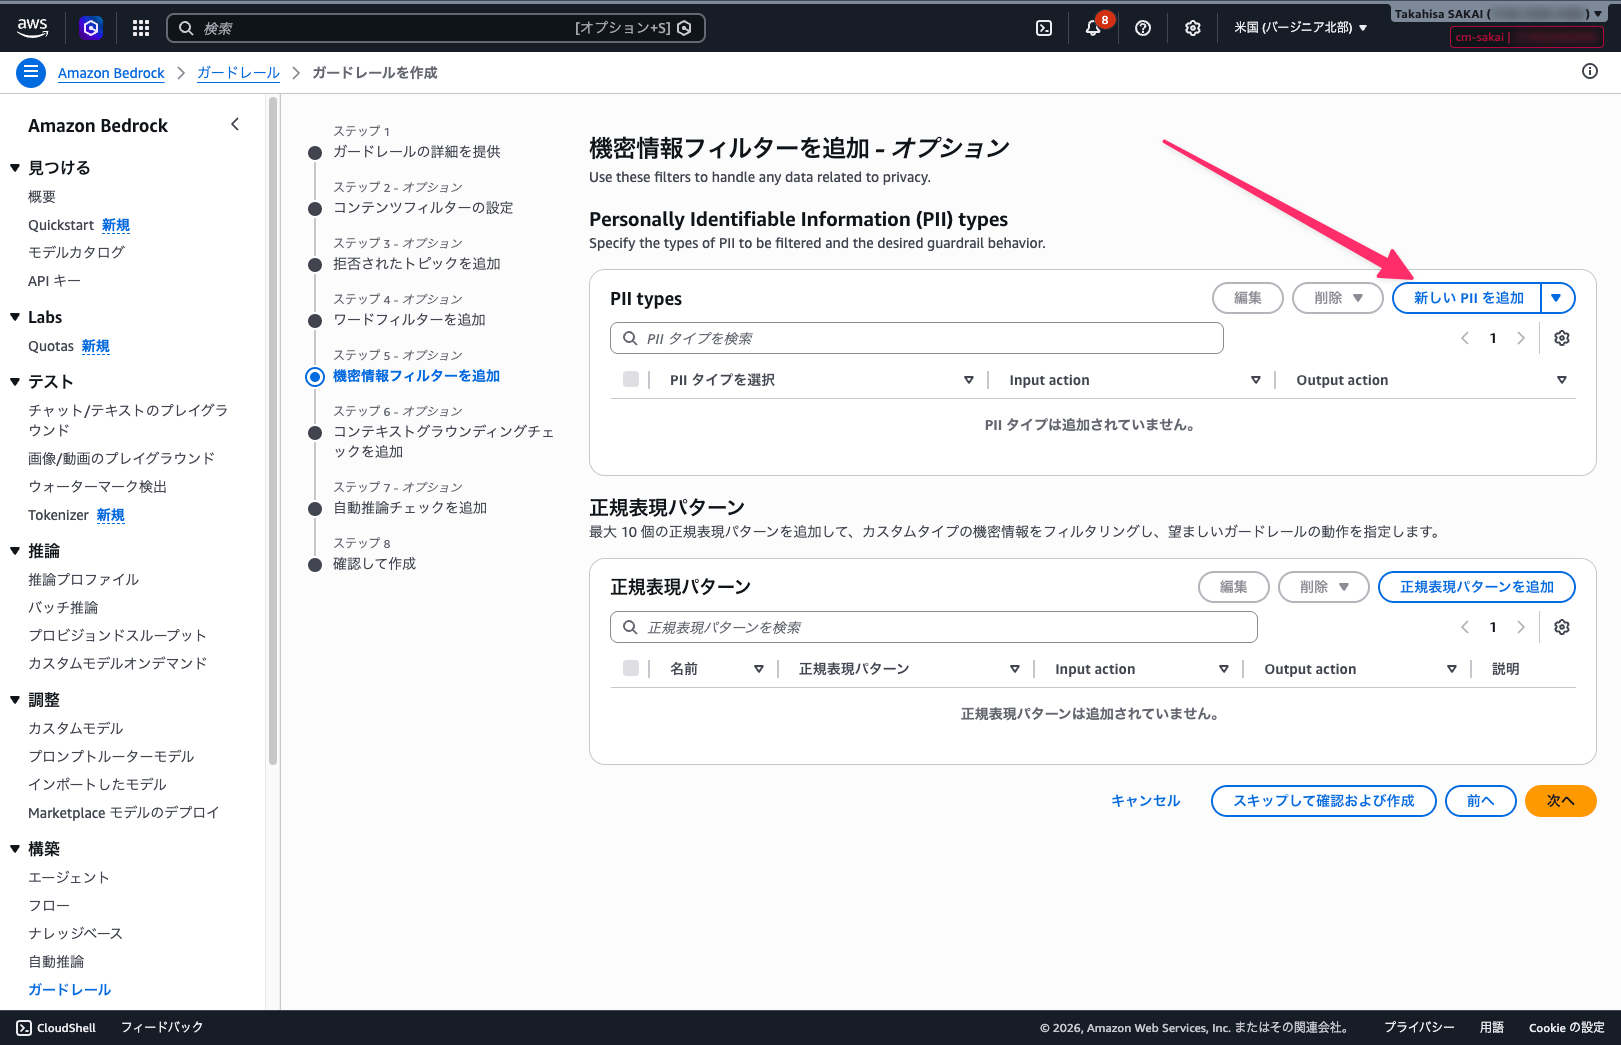Collapse the Labs sidebar section

pos(15,317)
